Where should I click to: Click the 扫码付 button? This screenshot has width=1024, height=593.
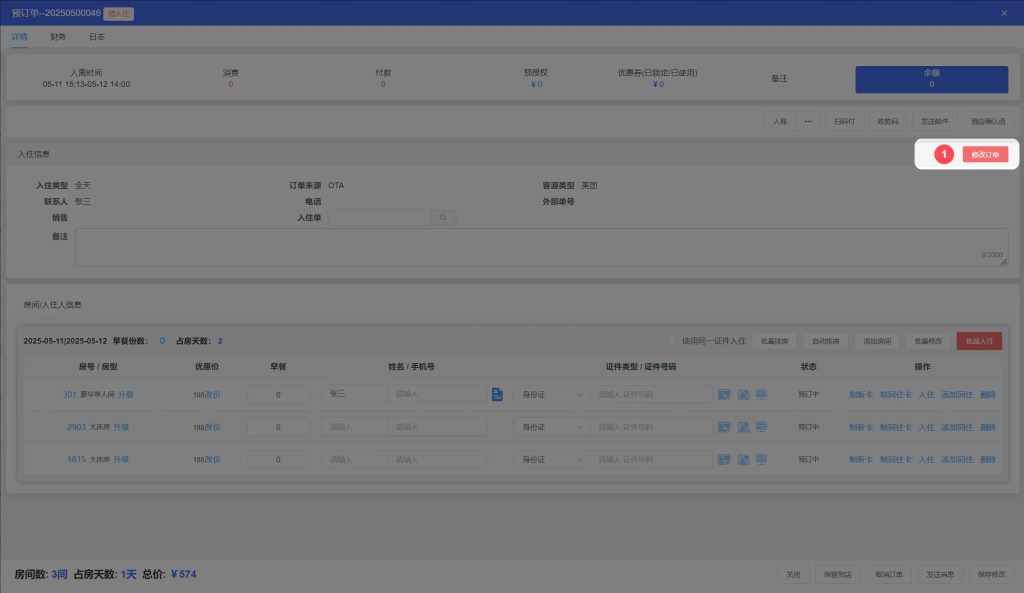pos(844,120)
